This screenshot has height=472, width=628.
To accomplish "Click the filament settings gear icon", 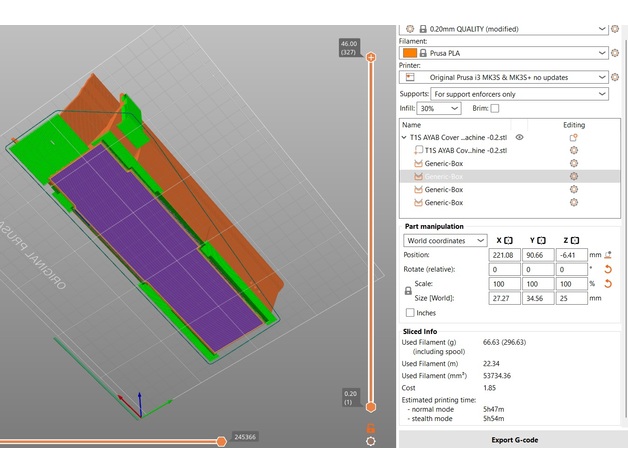I will coord(615,52).
